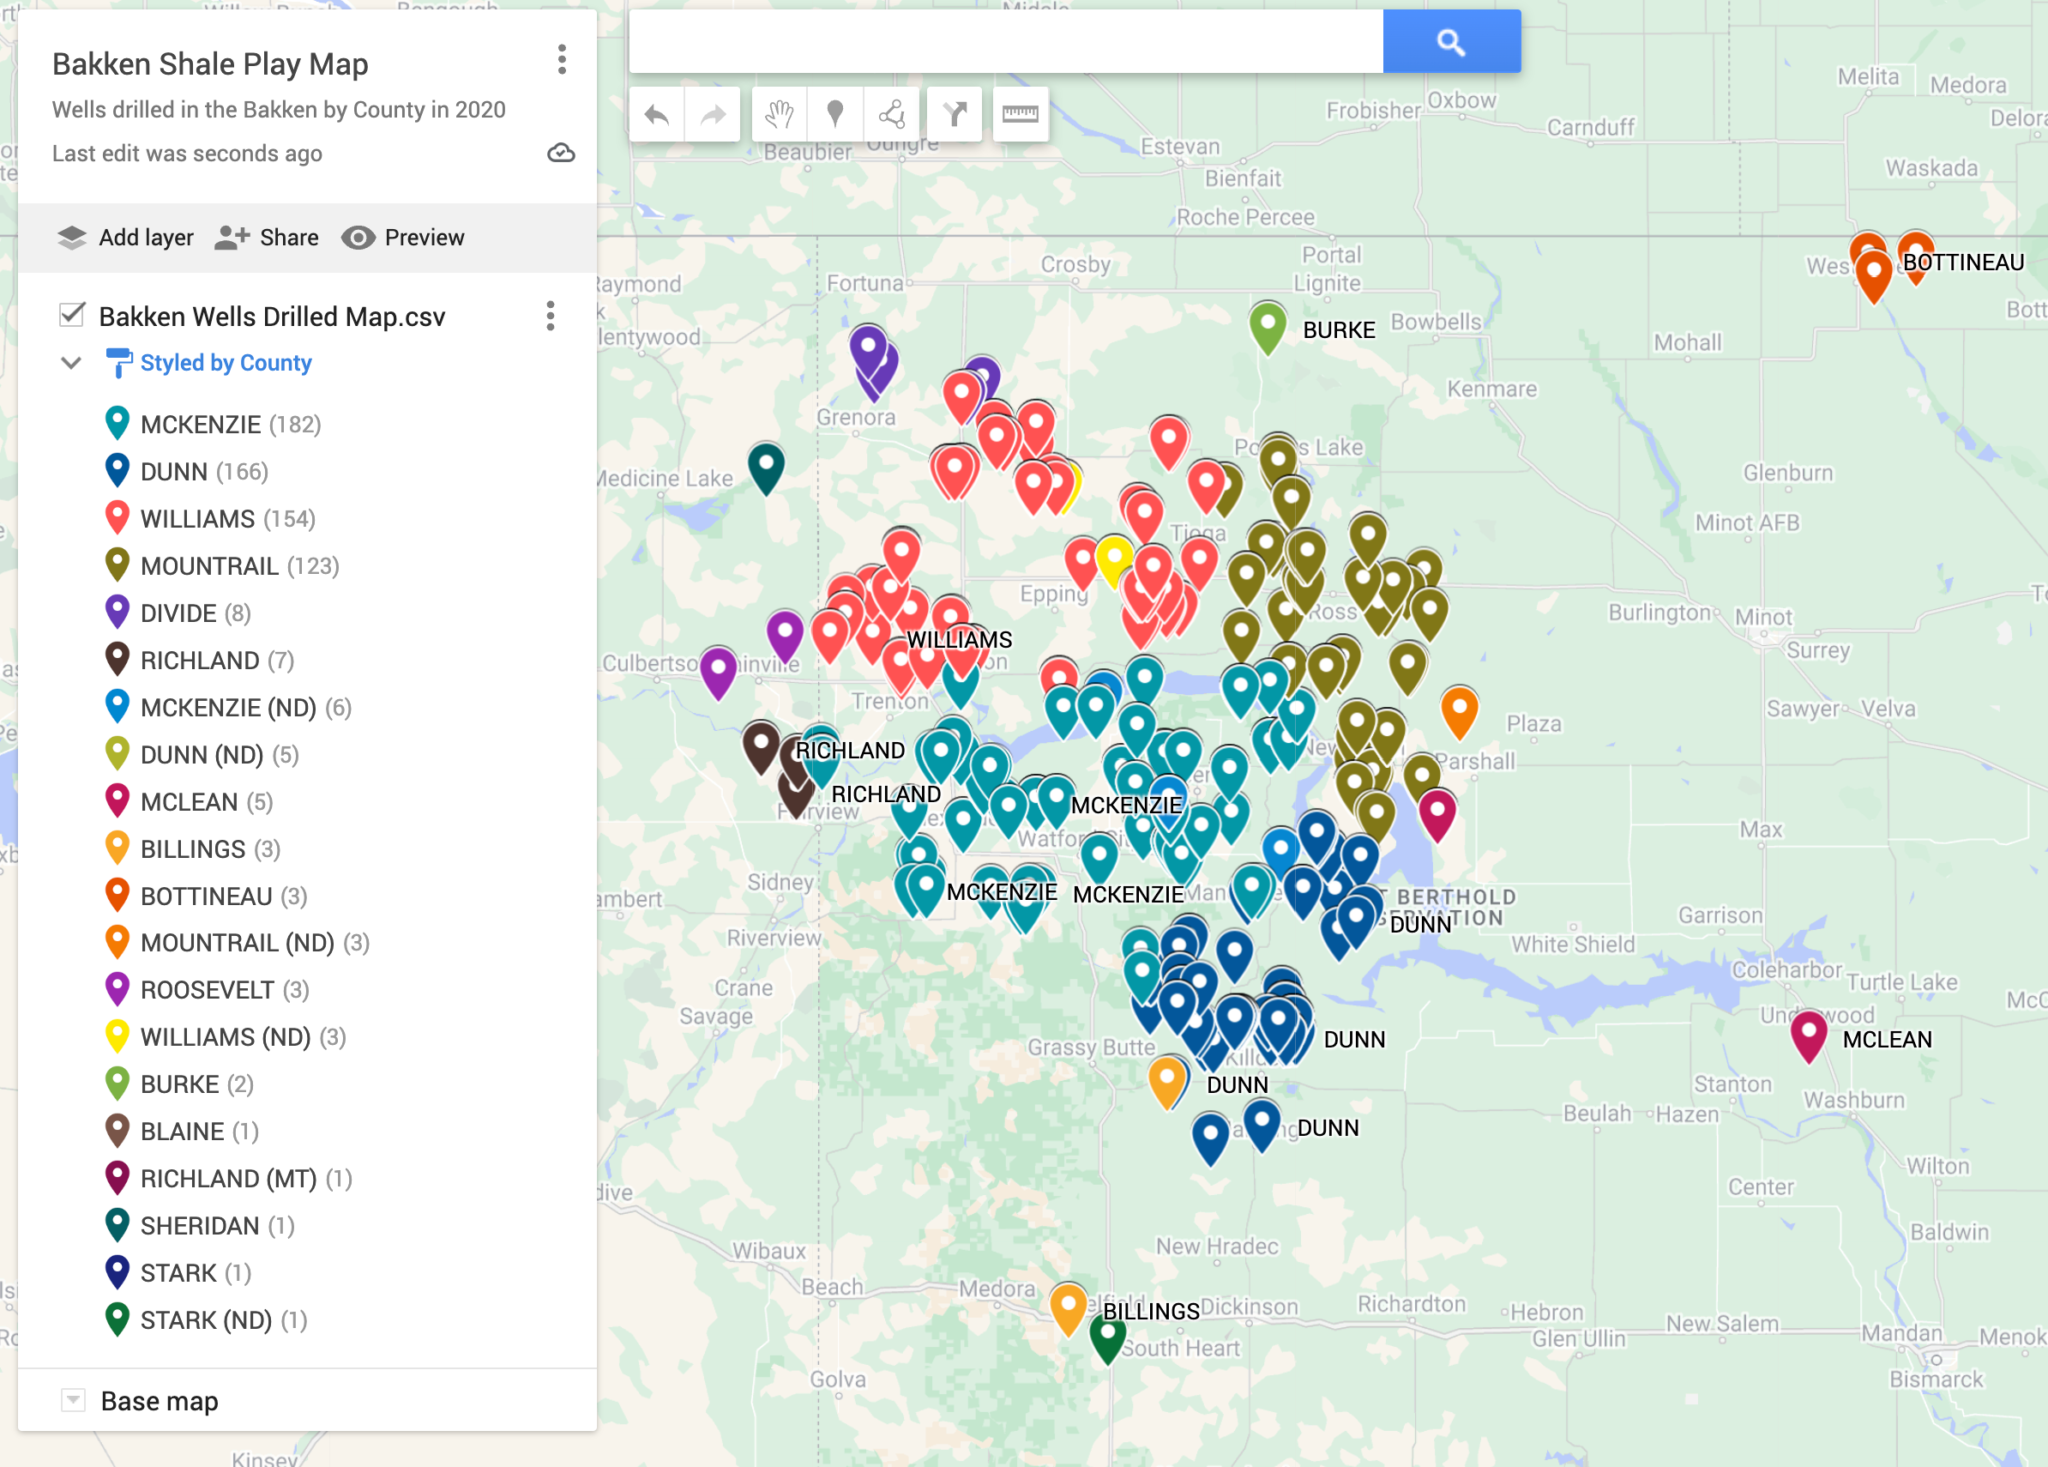Change the MCKENZIE marker color style
Viewport: 2048px width, 1467px height.
tap(118, 423)
